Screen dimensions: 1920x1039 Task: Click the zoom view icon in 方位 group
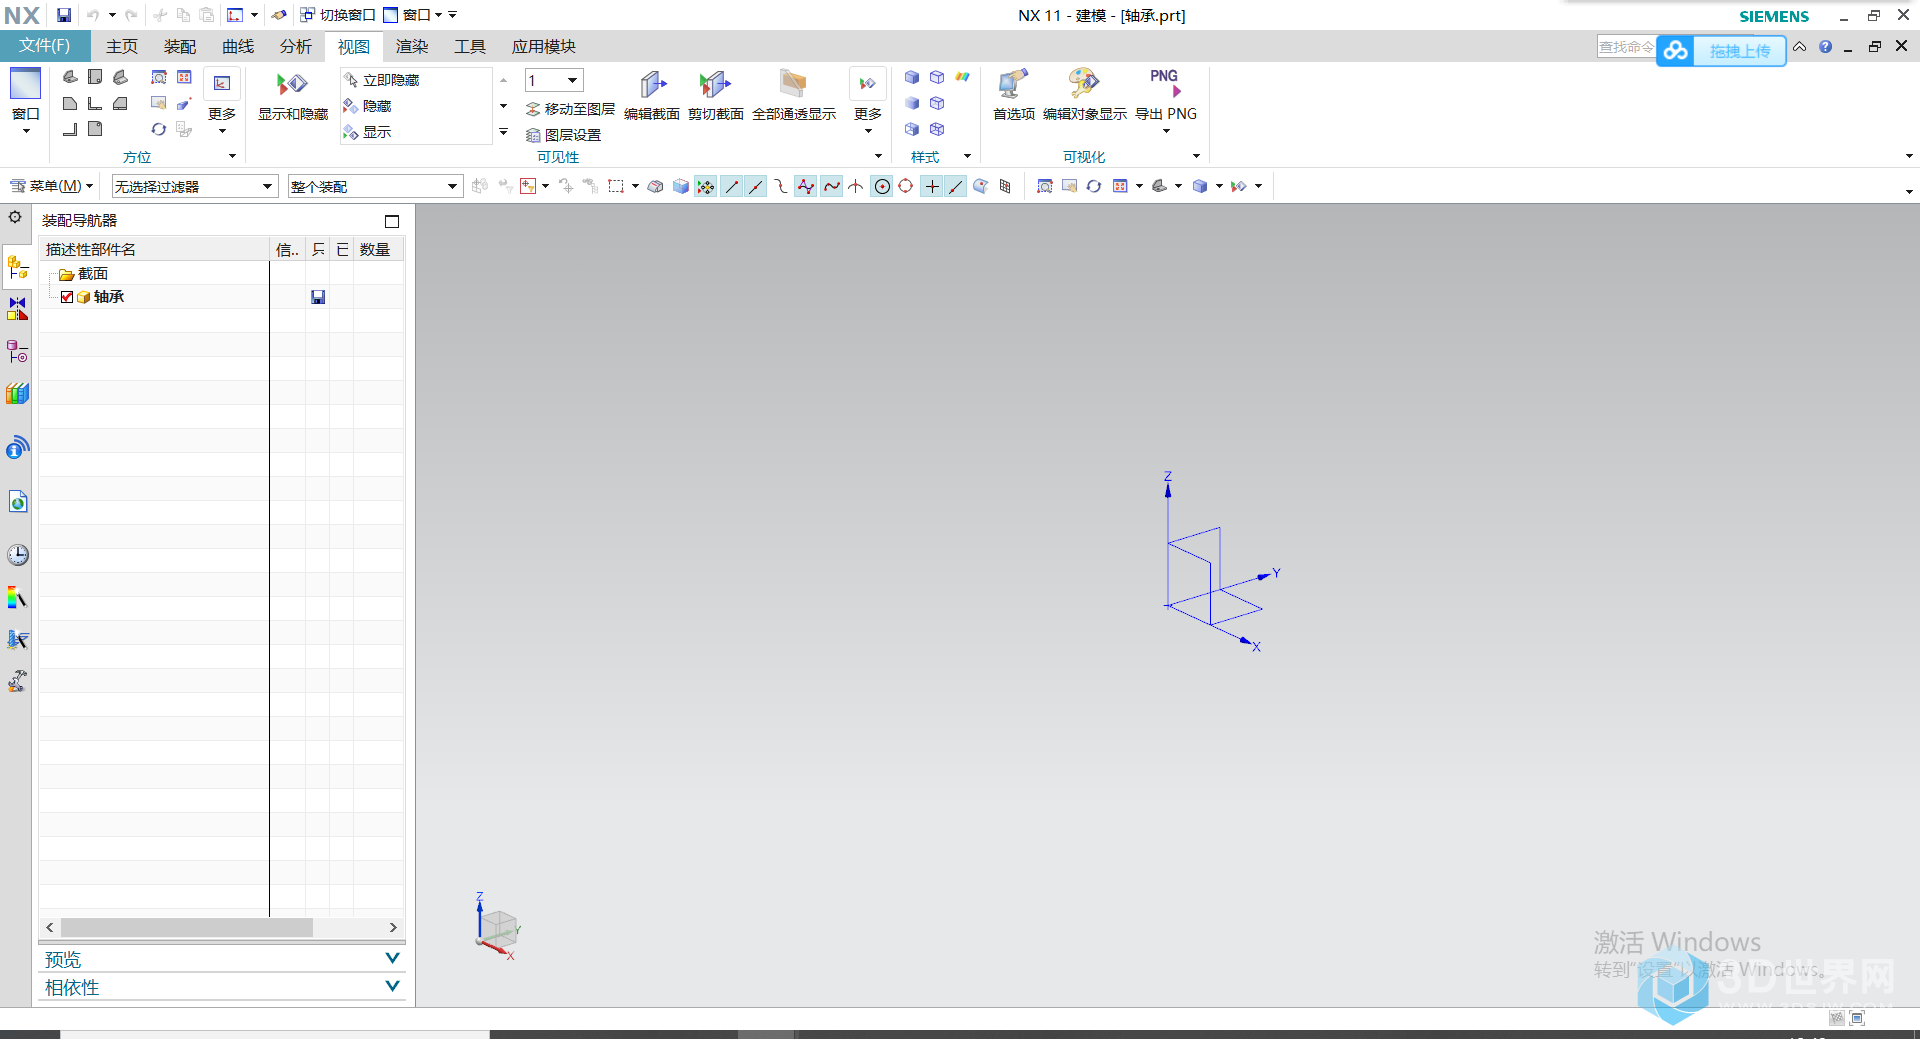[x=159, y=77]
